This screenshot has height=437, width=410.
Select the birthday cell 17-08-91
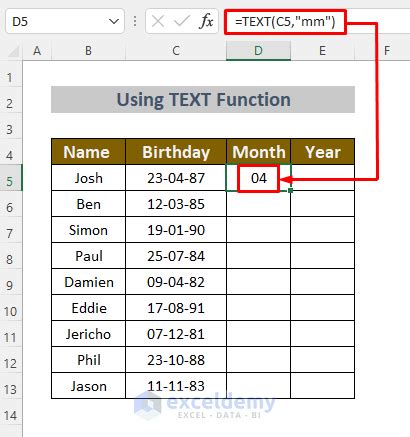point(176,308)
